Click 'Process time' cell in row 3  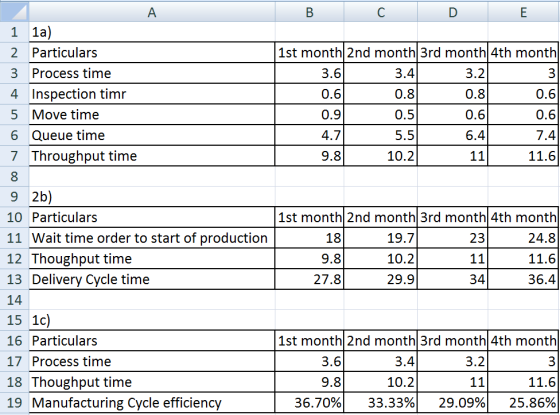152,73
